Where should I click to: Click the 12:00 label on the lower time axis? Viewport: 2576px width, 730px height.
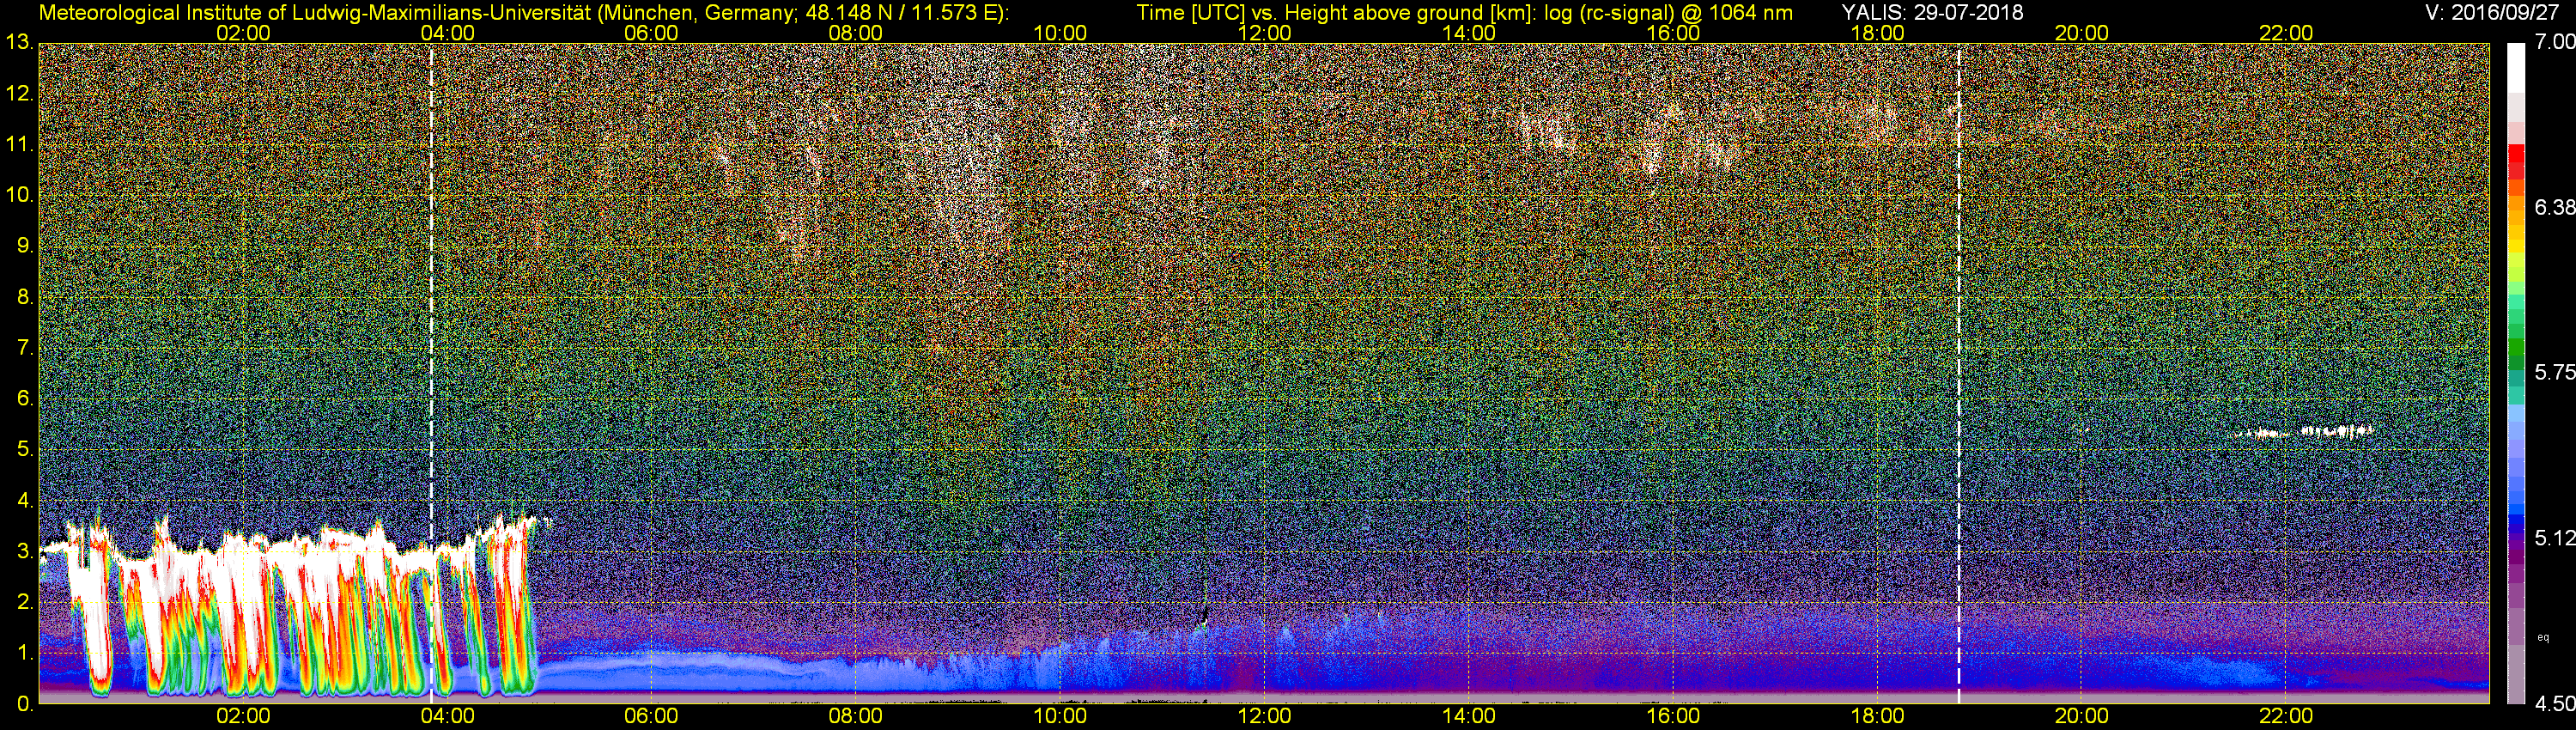coord(1264,716)
